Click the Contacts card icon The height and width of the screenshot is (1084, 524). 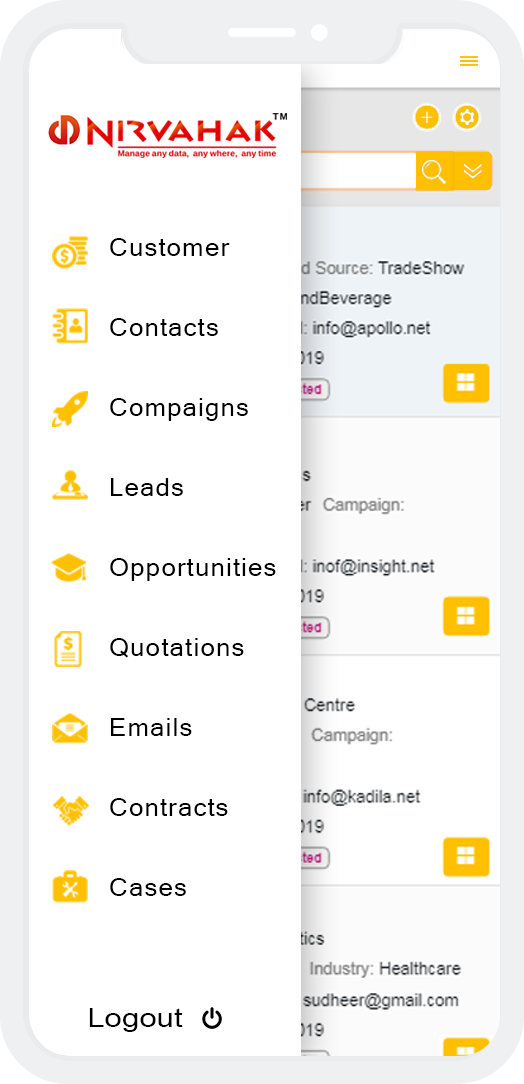click(70, 327)
